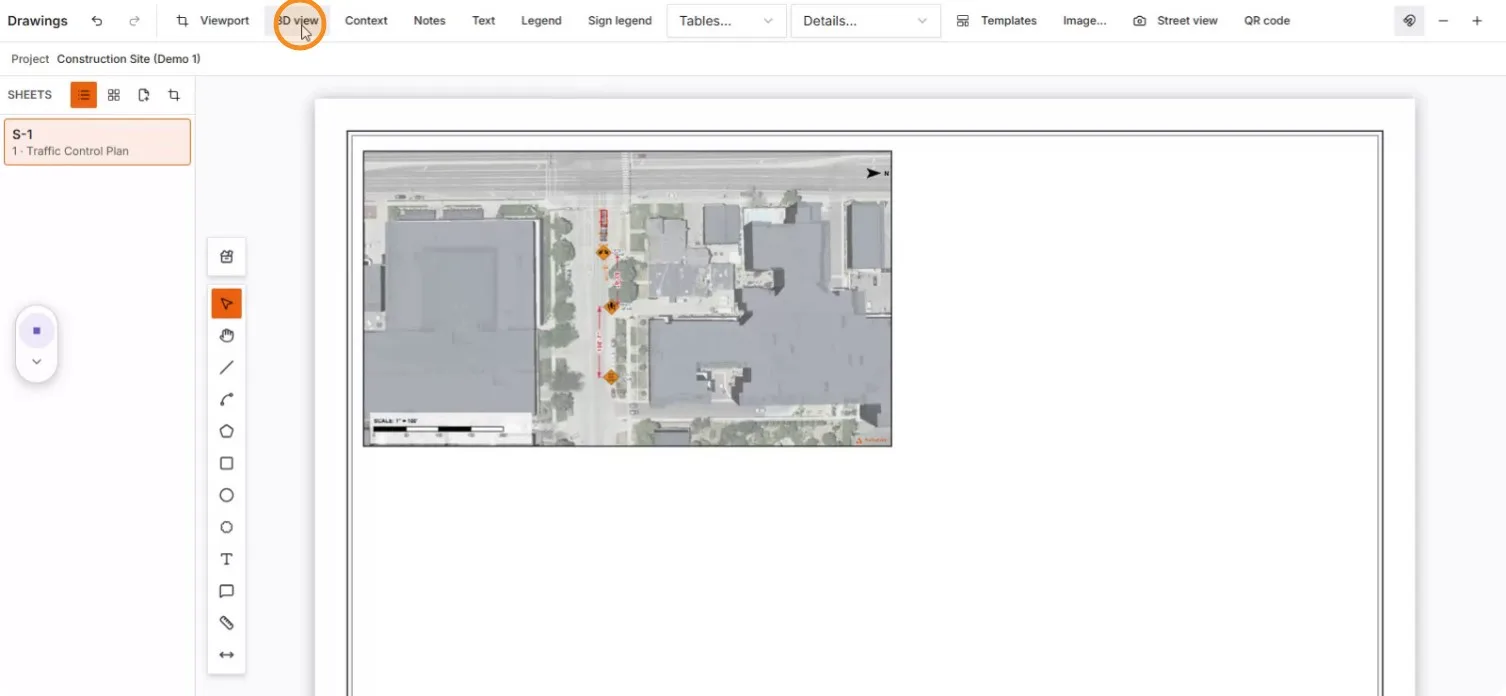The image size is (1506, 696).
Task: Add Notes to the sheet
Action: tap(430, 21)
